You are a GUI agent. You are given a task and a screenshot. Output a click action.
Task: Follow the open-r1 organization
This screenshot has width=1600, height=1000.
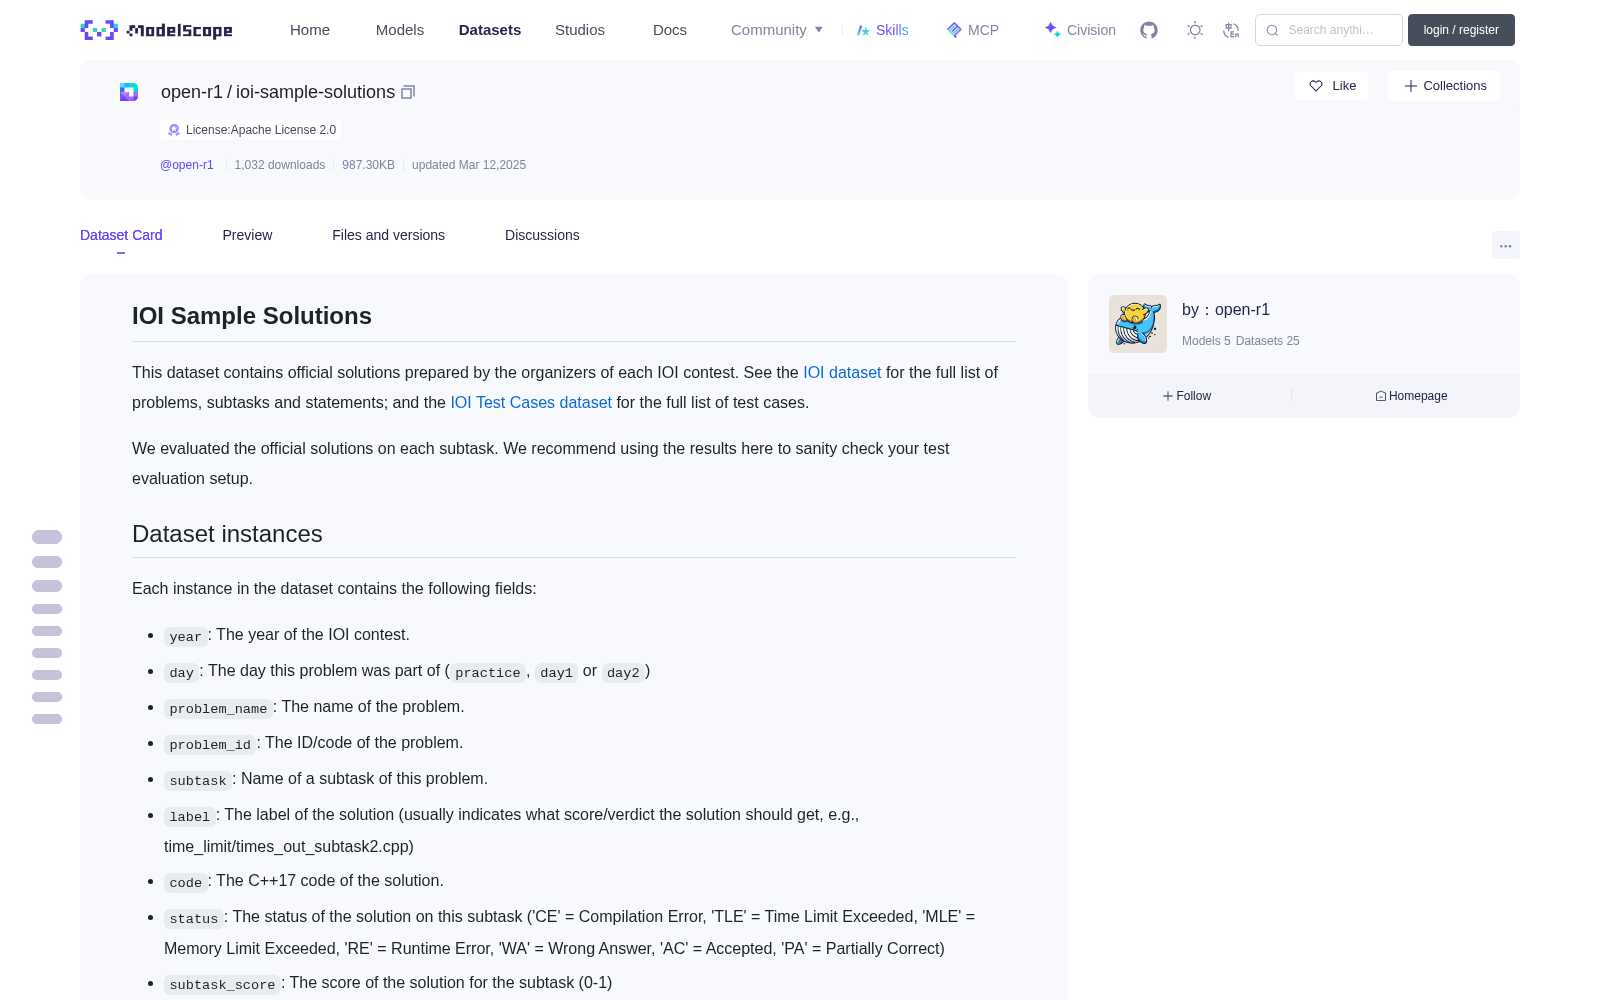coord(1187,396)
